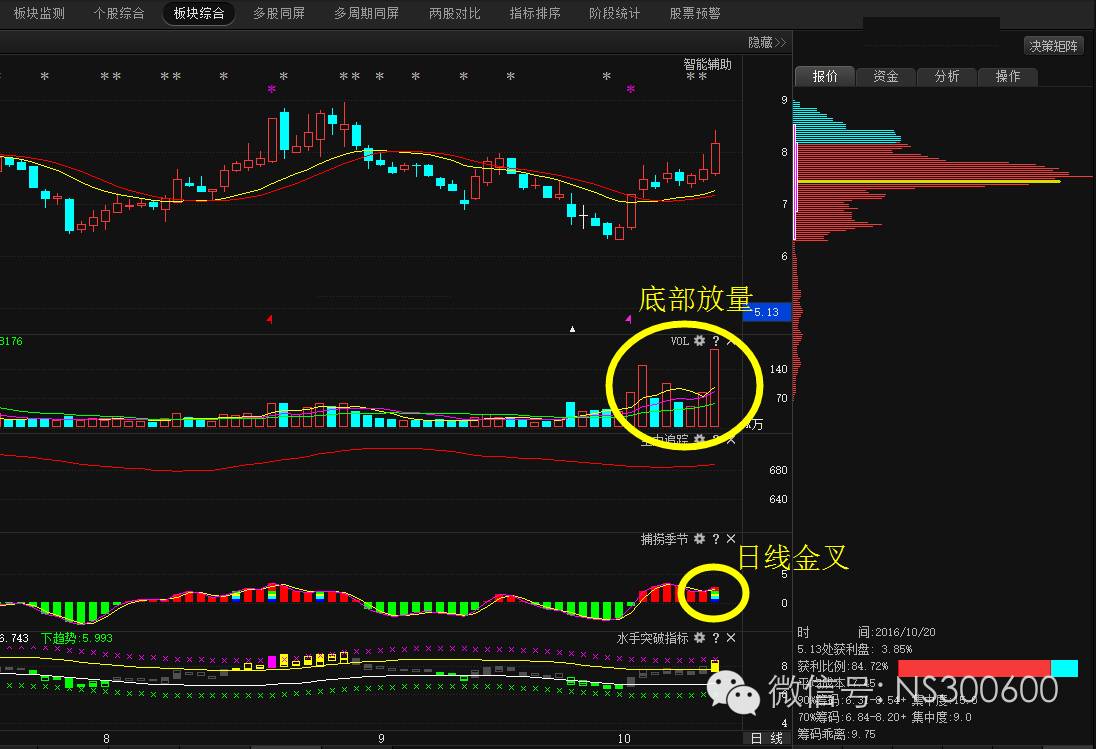Click the magenta star above the October low
The height and width of the screenshot is (749, 1096).
pos(630,89)
